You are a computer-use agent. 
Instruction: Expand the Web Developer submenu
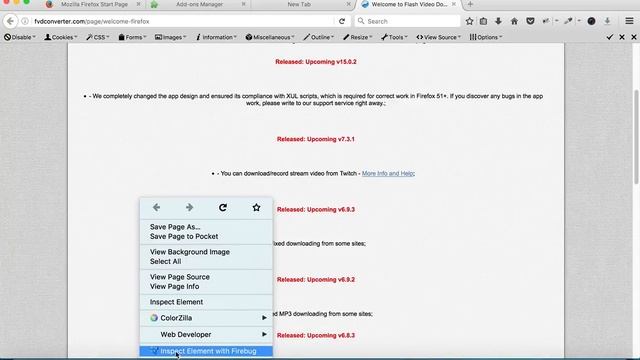[206, 335]
